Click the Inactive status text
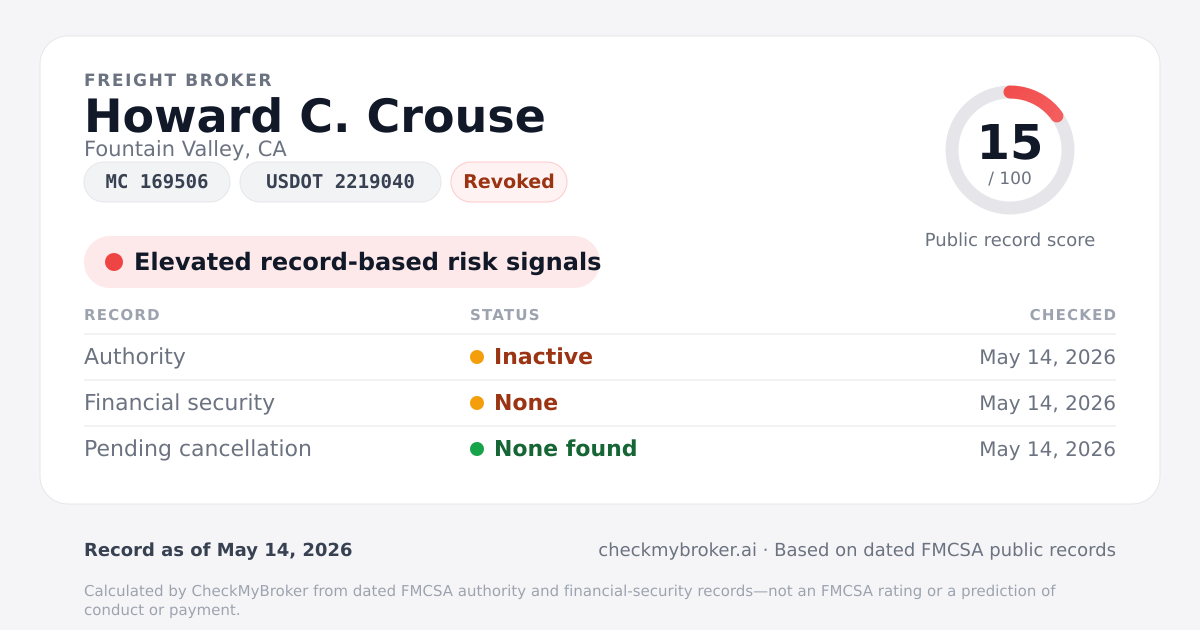 pyautogui.click(x=543, y=357)
